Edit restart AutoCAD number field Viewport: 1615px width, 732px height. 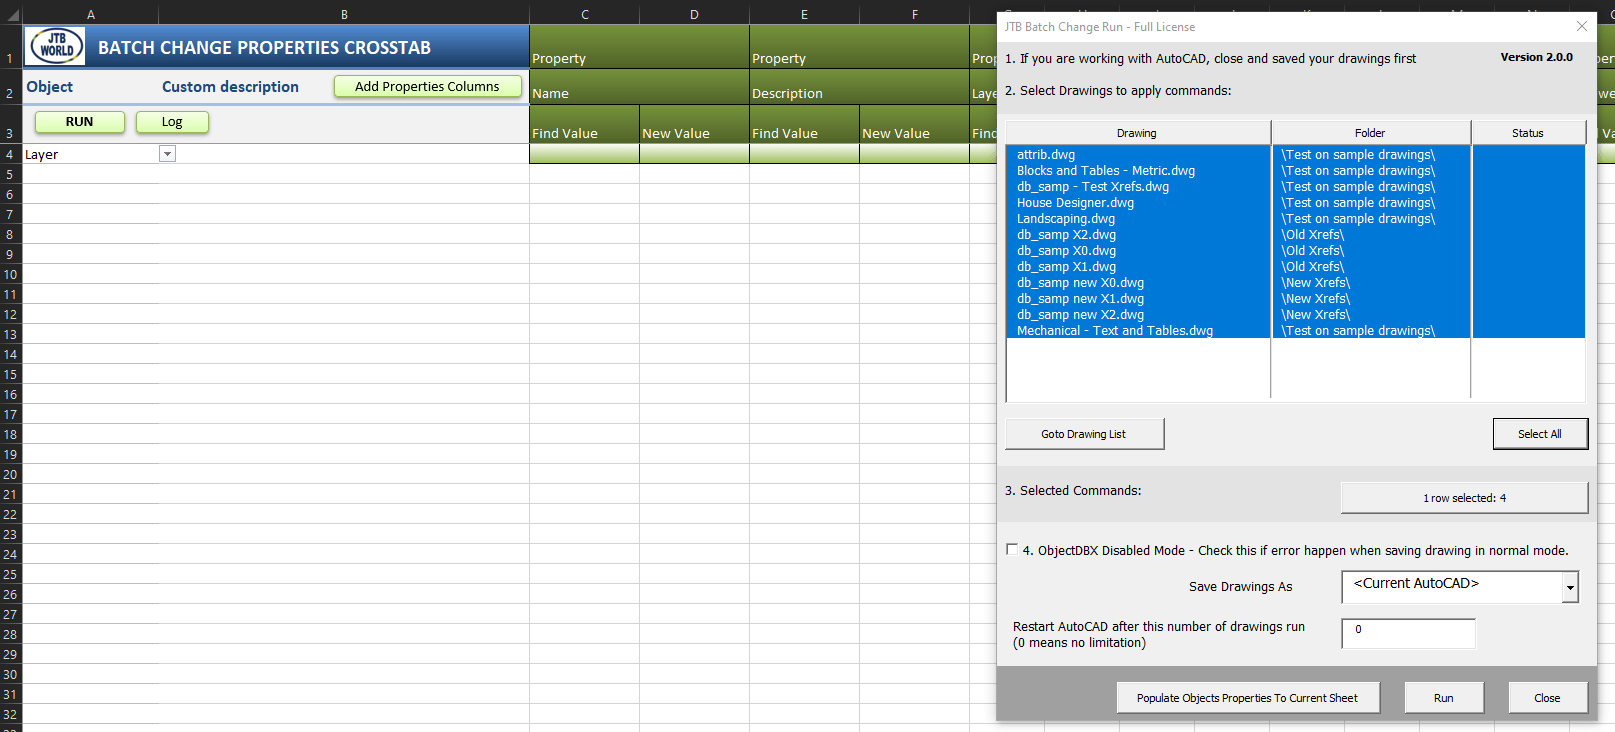(1408, 633)
